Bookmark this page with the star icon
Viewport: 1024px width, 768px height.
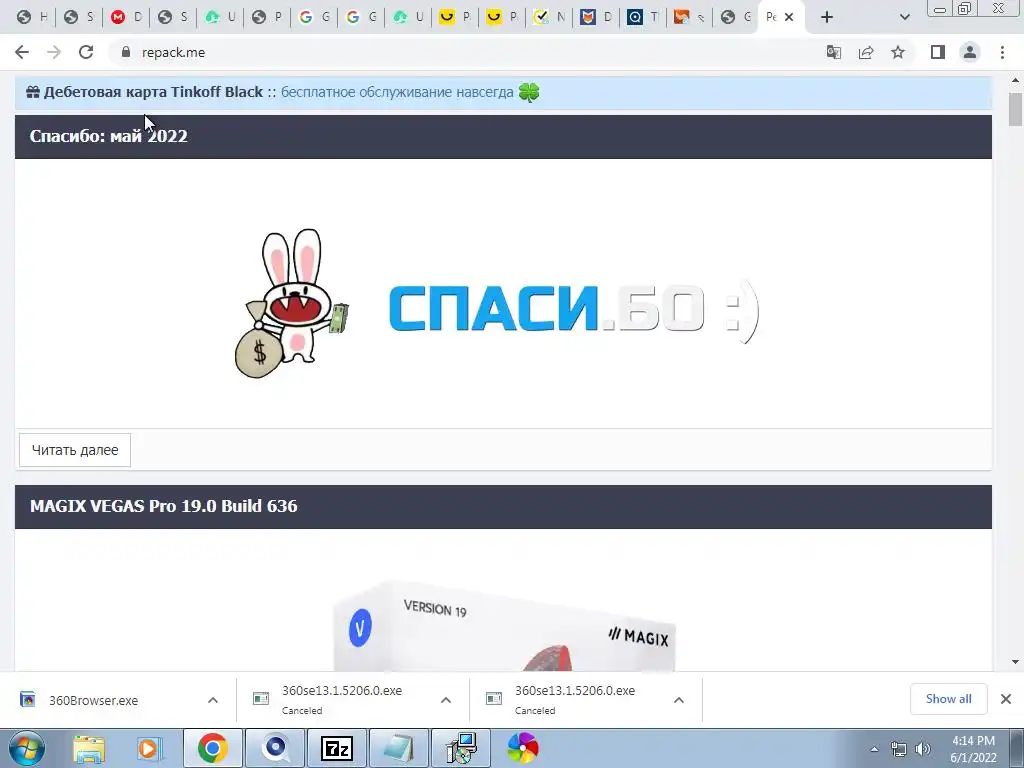coord(898,52)
